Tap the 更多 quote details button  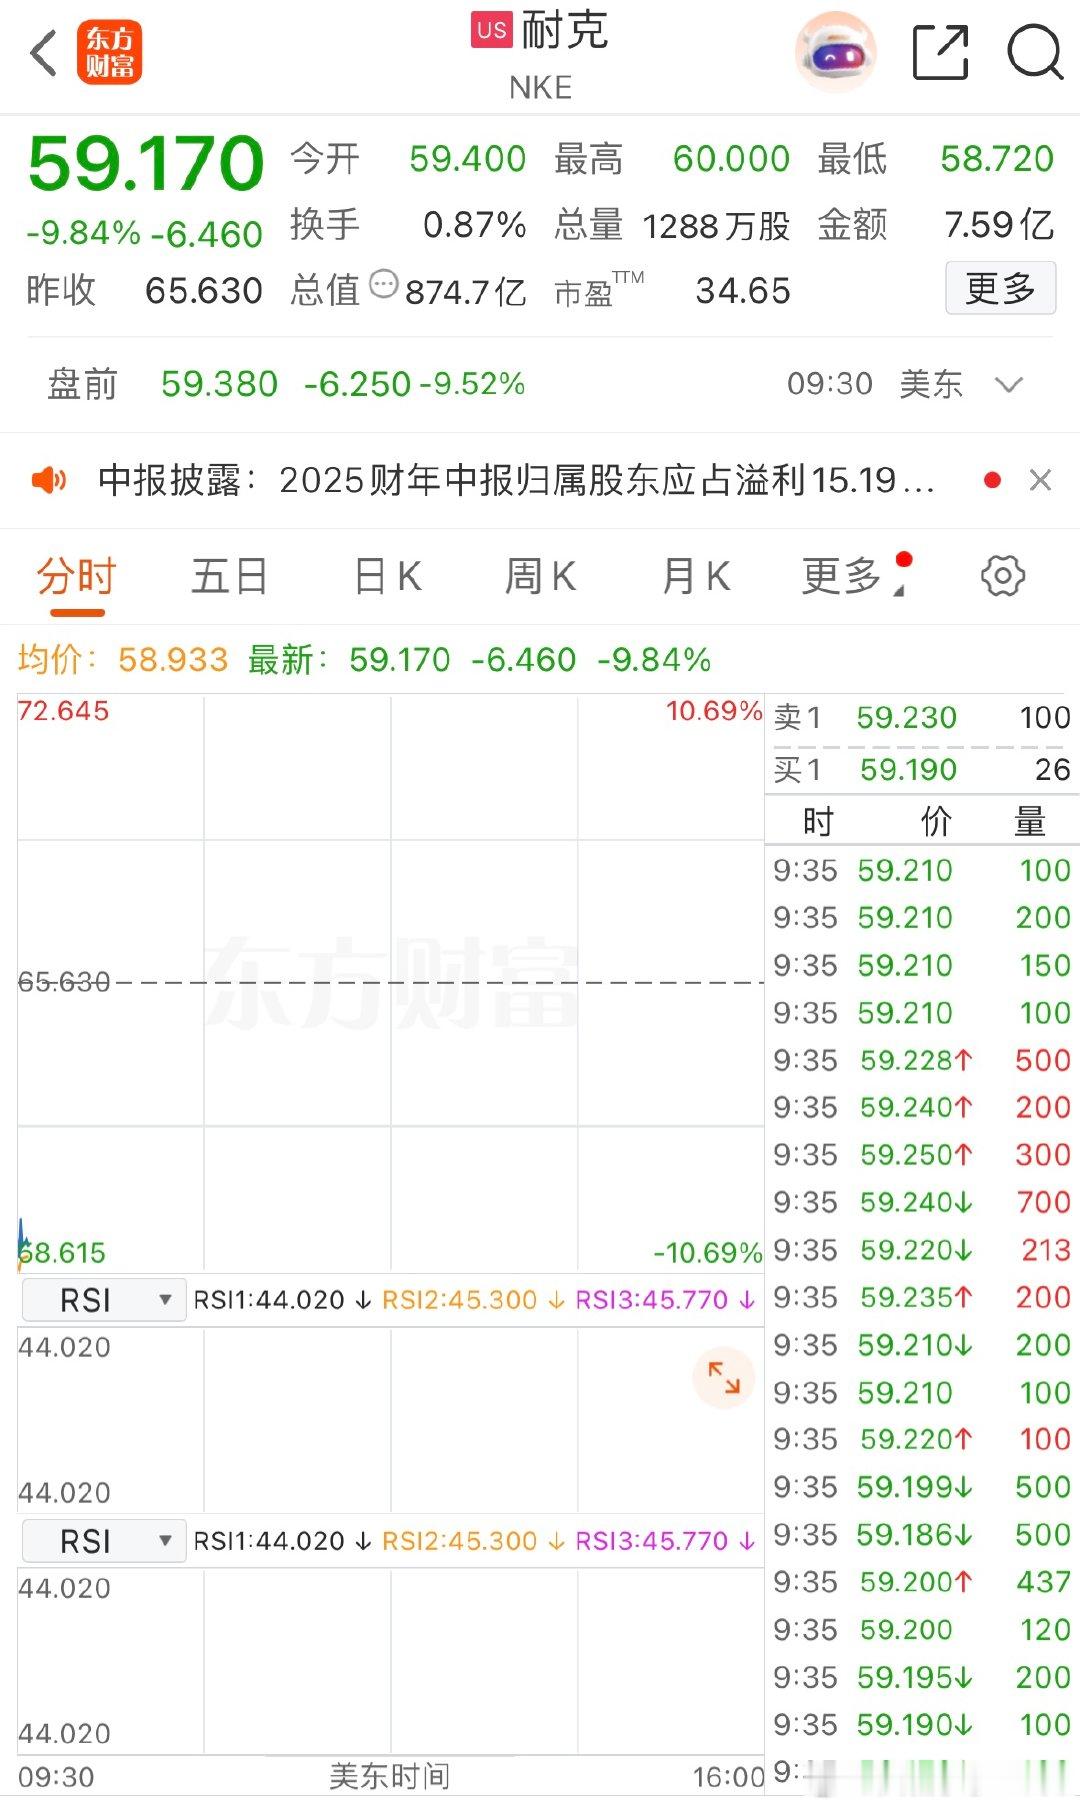1000,288
